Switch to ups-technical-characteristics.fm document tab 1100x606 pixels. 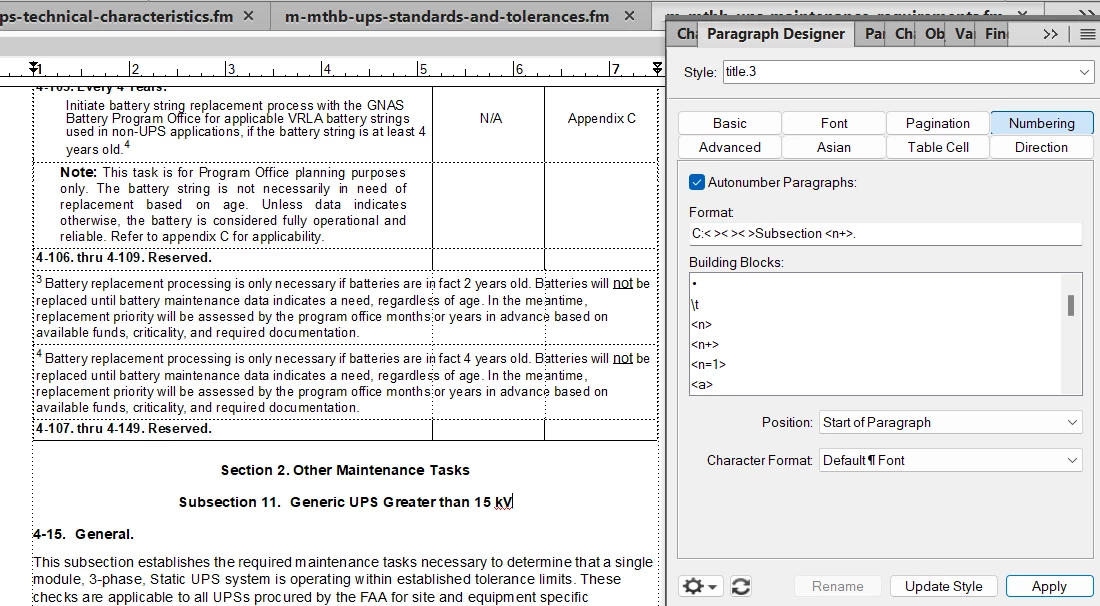coord(116,15)
